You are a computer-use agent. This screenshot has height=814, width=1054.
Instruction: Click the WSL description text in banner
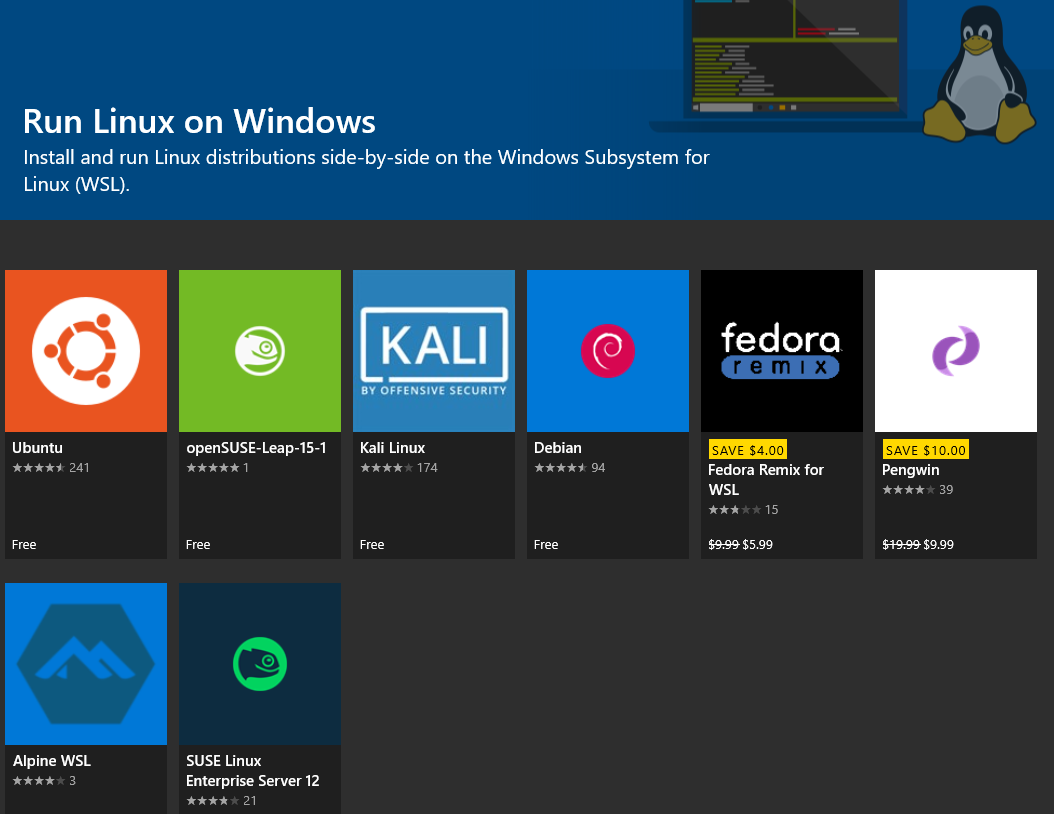(x=366, y=171)
